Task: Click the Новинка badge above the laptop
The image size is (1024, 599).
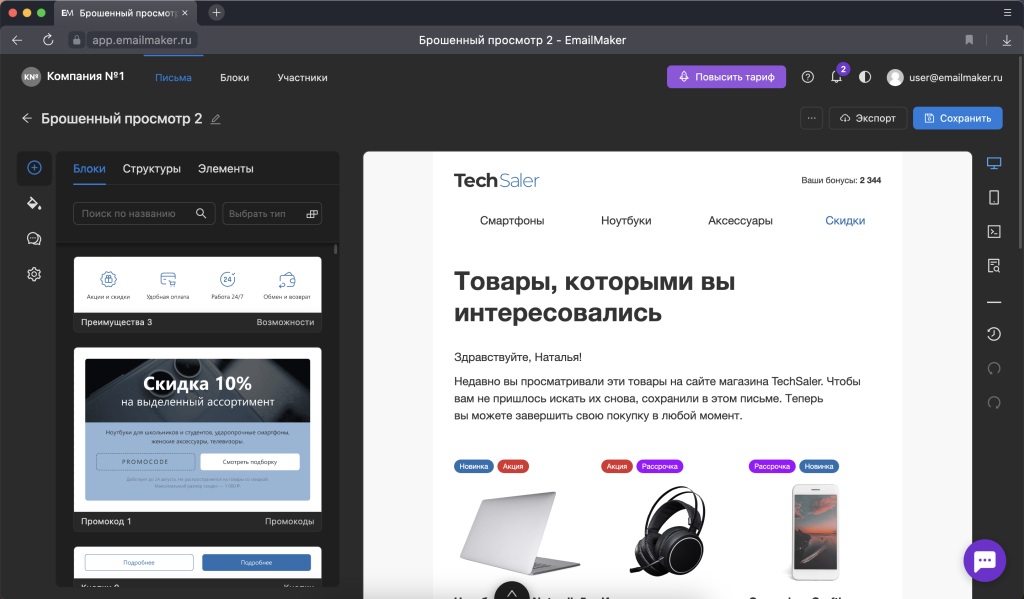Action: click(x=473, y=466)
